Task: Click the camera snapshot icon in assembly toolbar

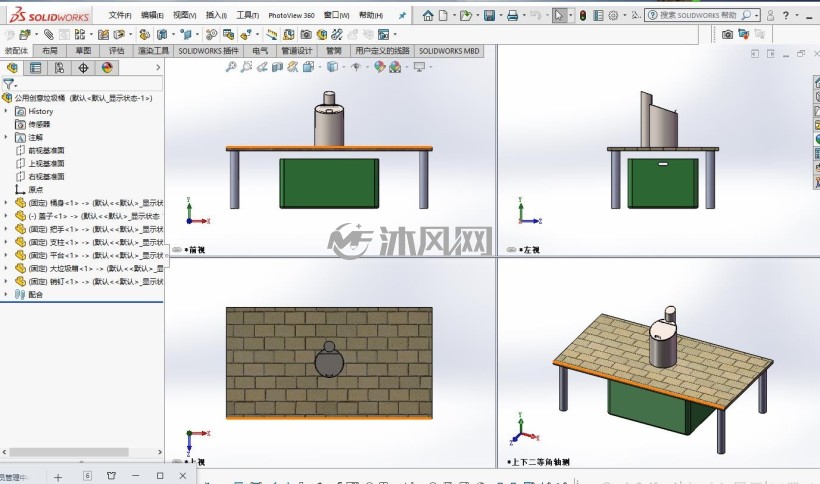Action: pyautogui.click(x=306, y=34)
